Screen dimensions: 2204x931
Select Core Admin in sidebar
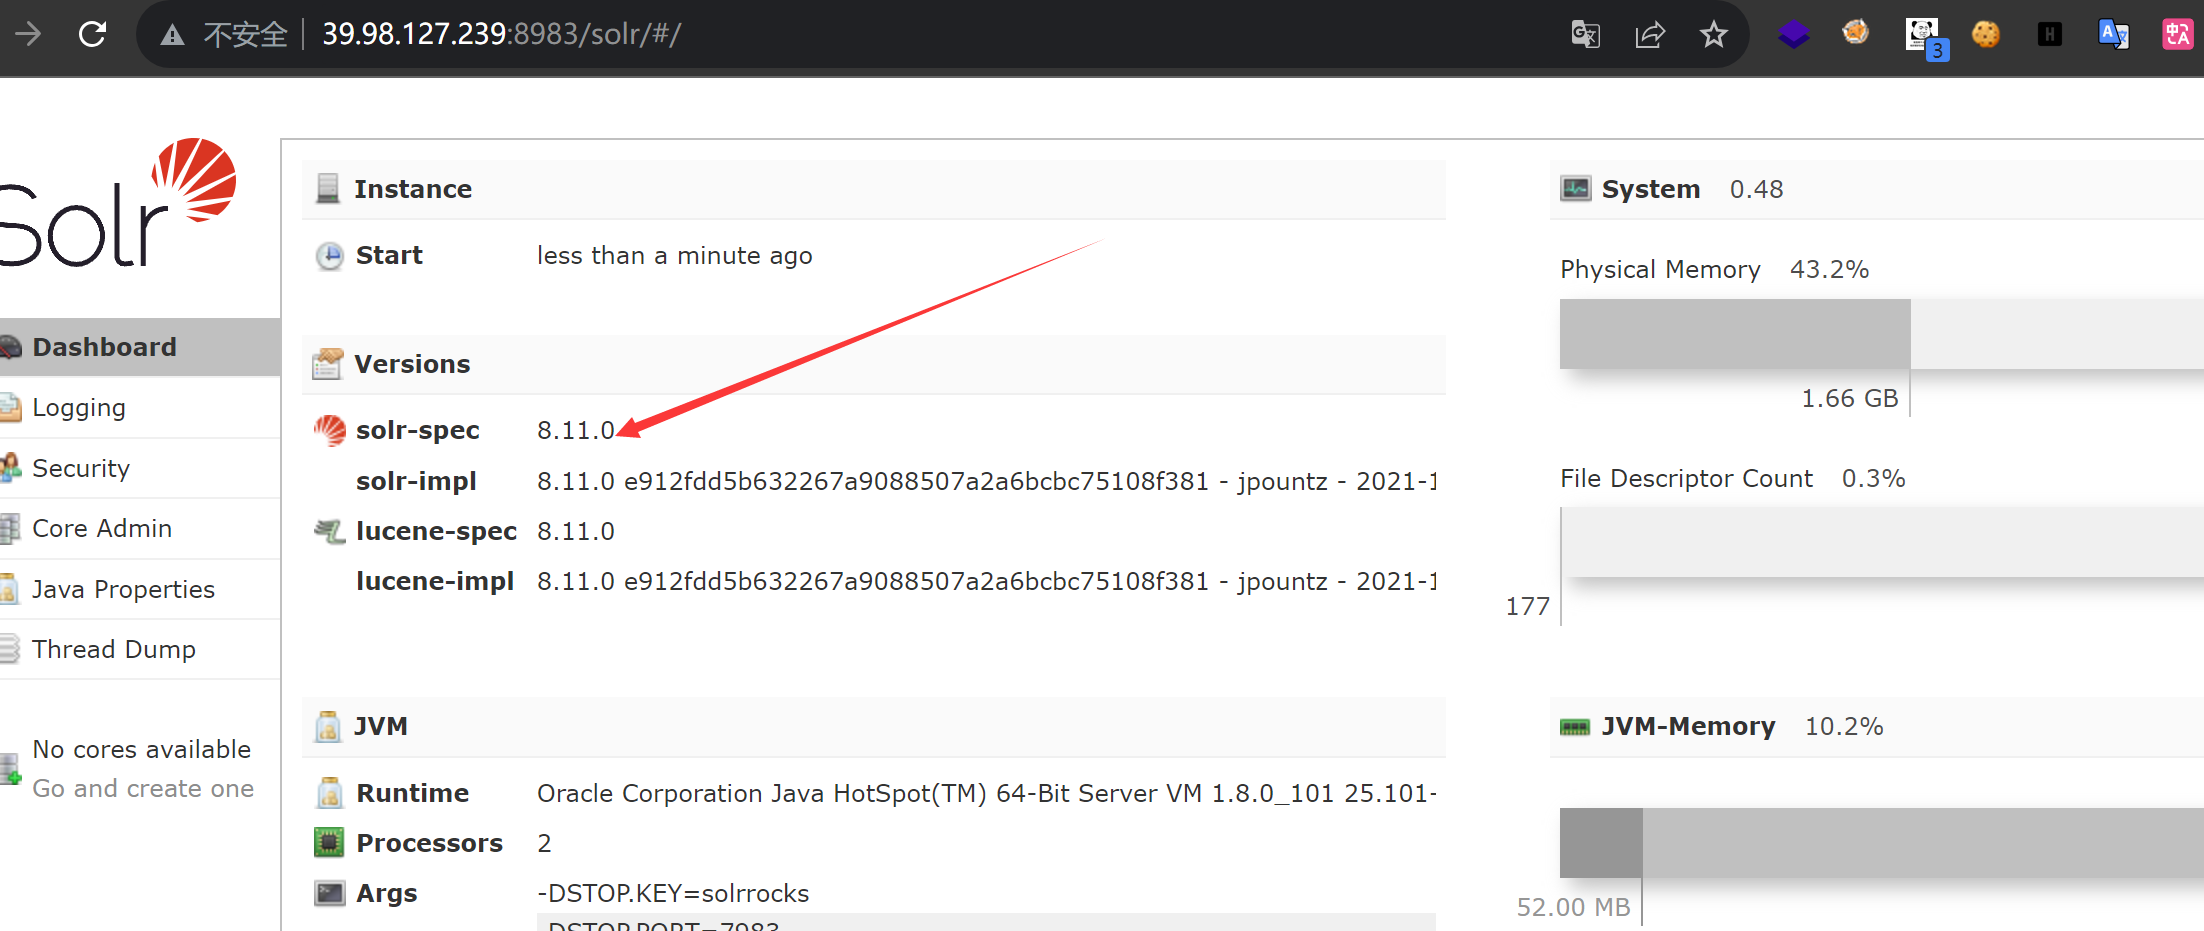click(102, 528)
